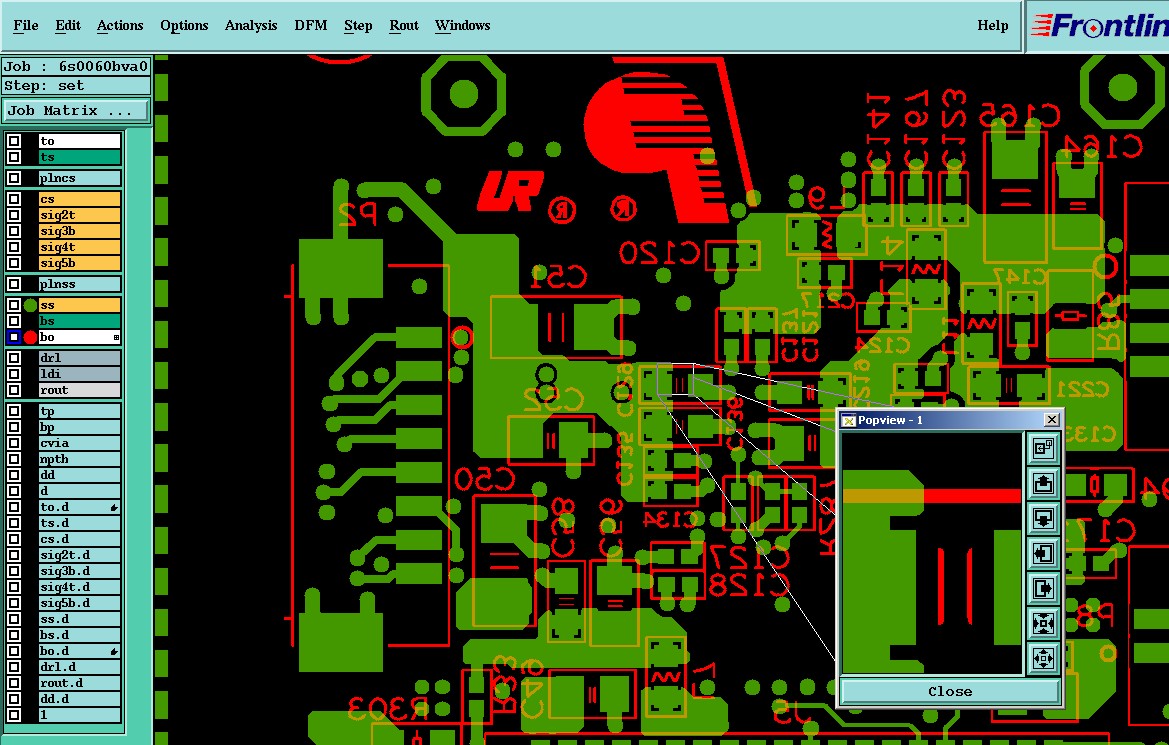The width and height of the screenshot is (1169, 745).
Task: Click the pan right icon in Popview
Action: pyautogui.click(x=1043, y=588)
